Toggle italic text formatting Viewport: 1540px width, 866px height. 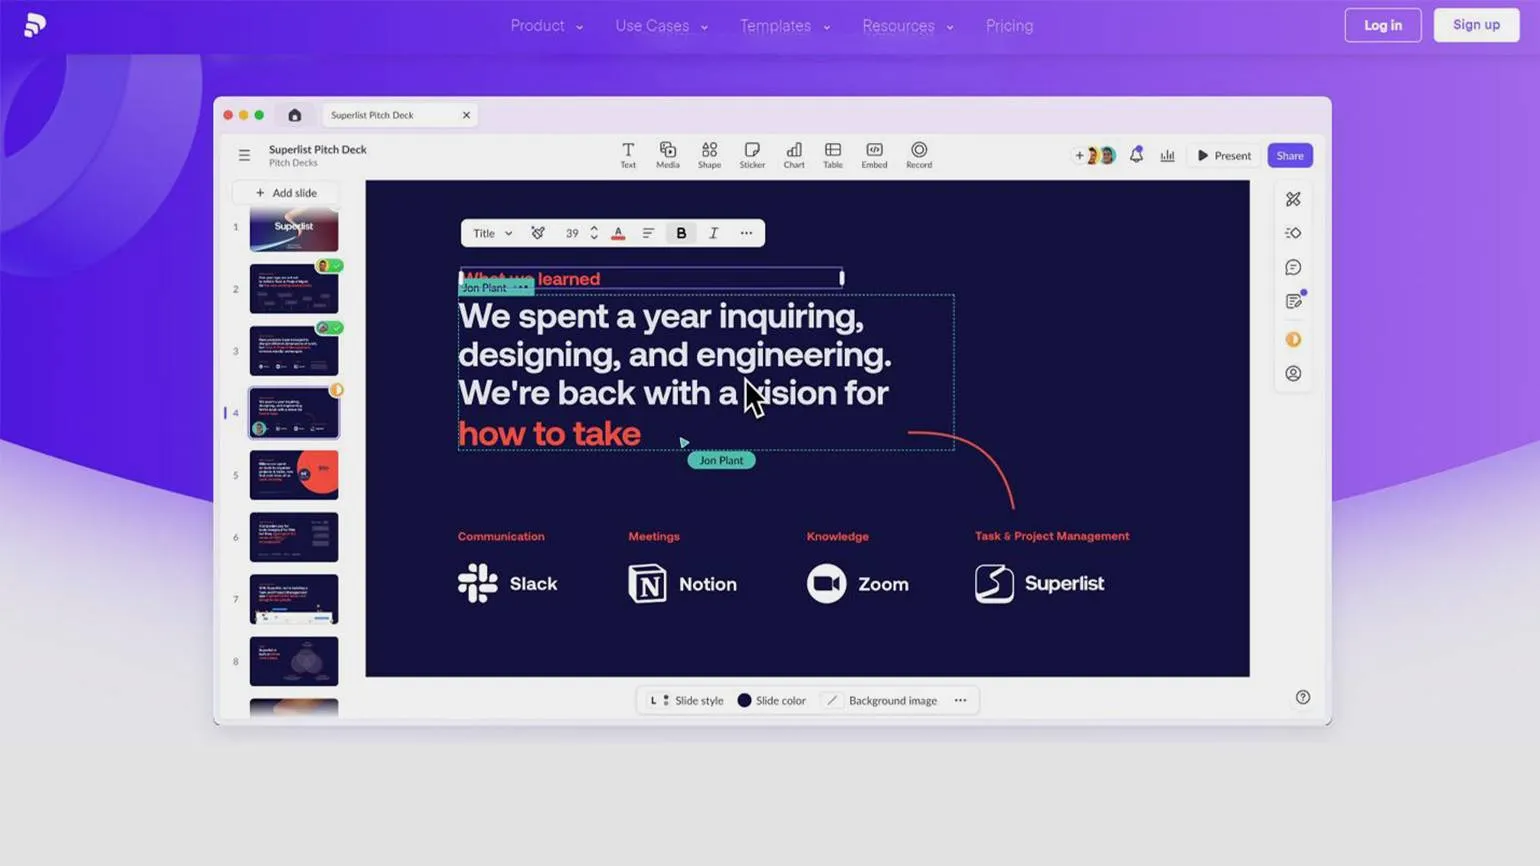[x=713, y=233]
